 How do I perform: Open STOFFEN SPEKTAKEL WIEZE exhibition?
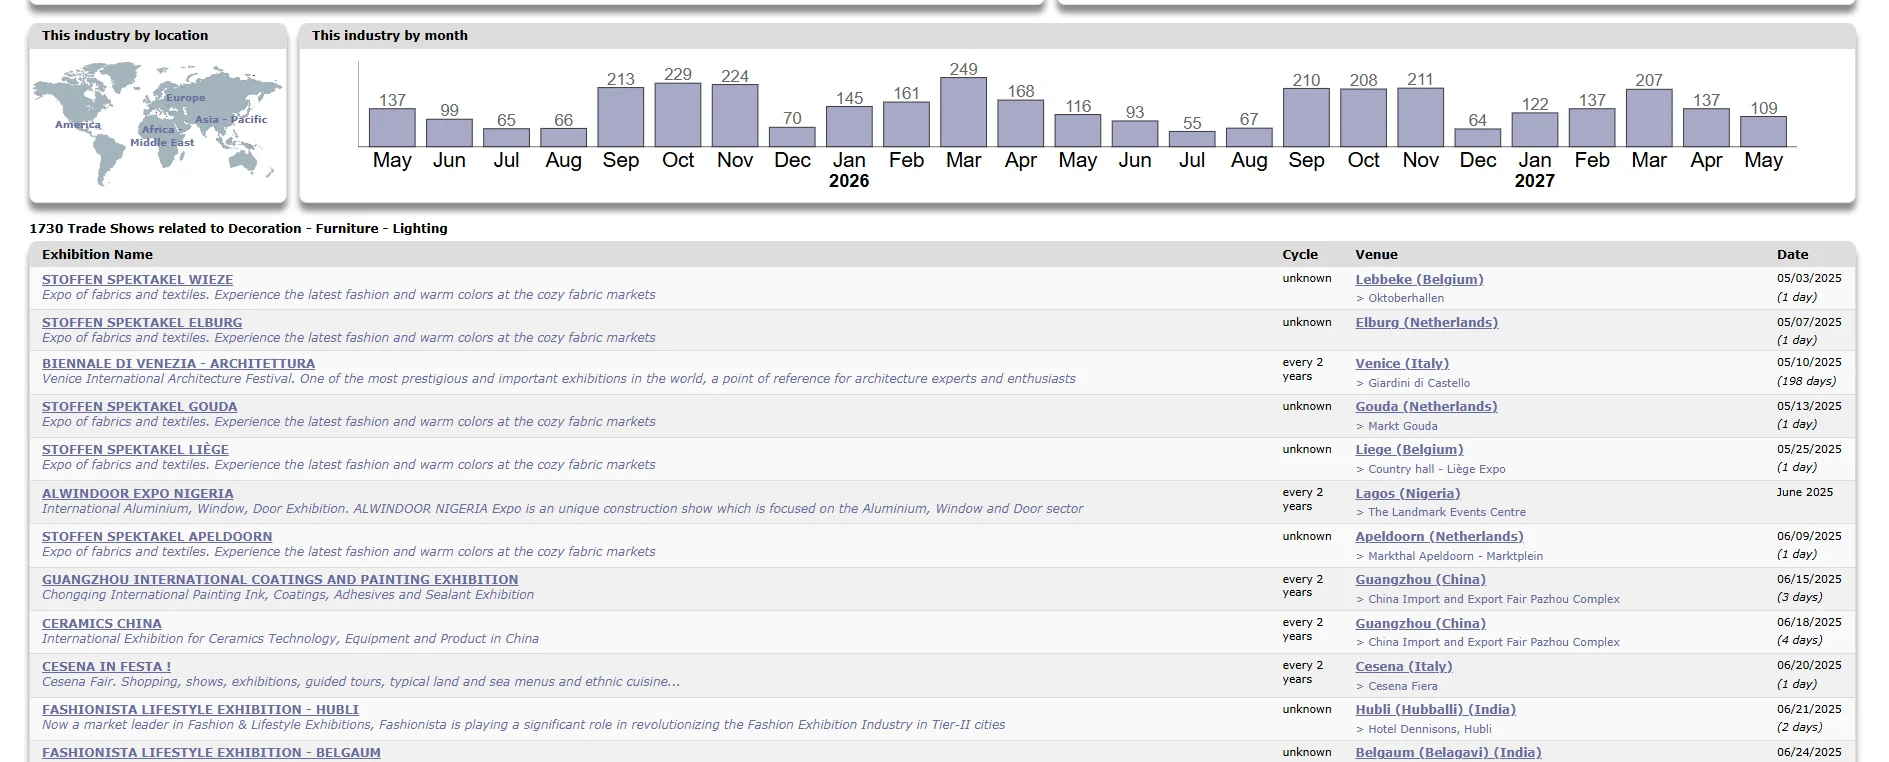(137, 280)
